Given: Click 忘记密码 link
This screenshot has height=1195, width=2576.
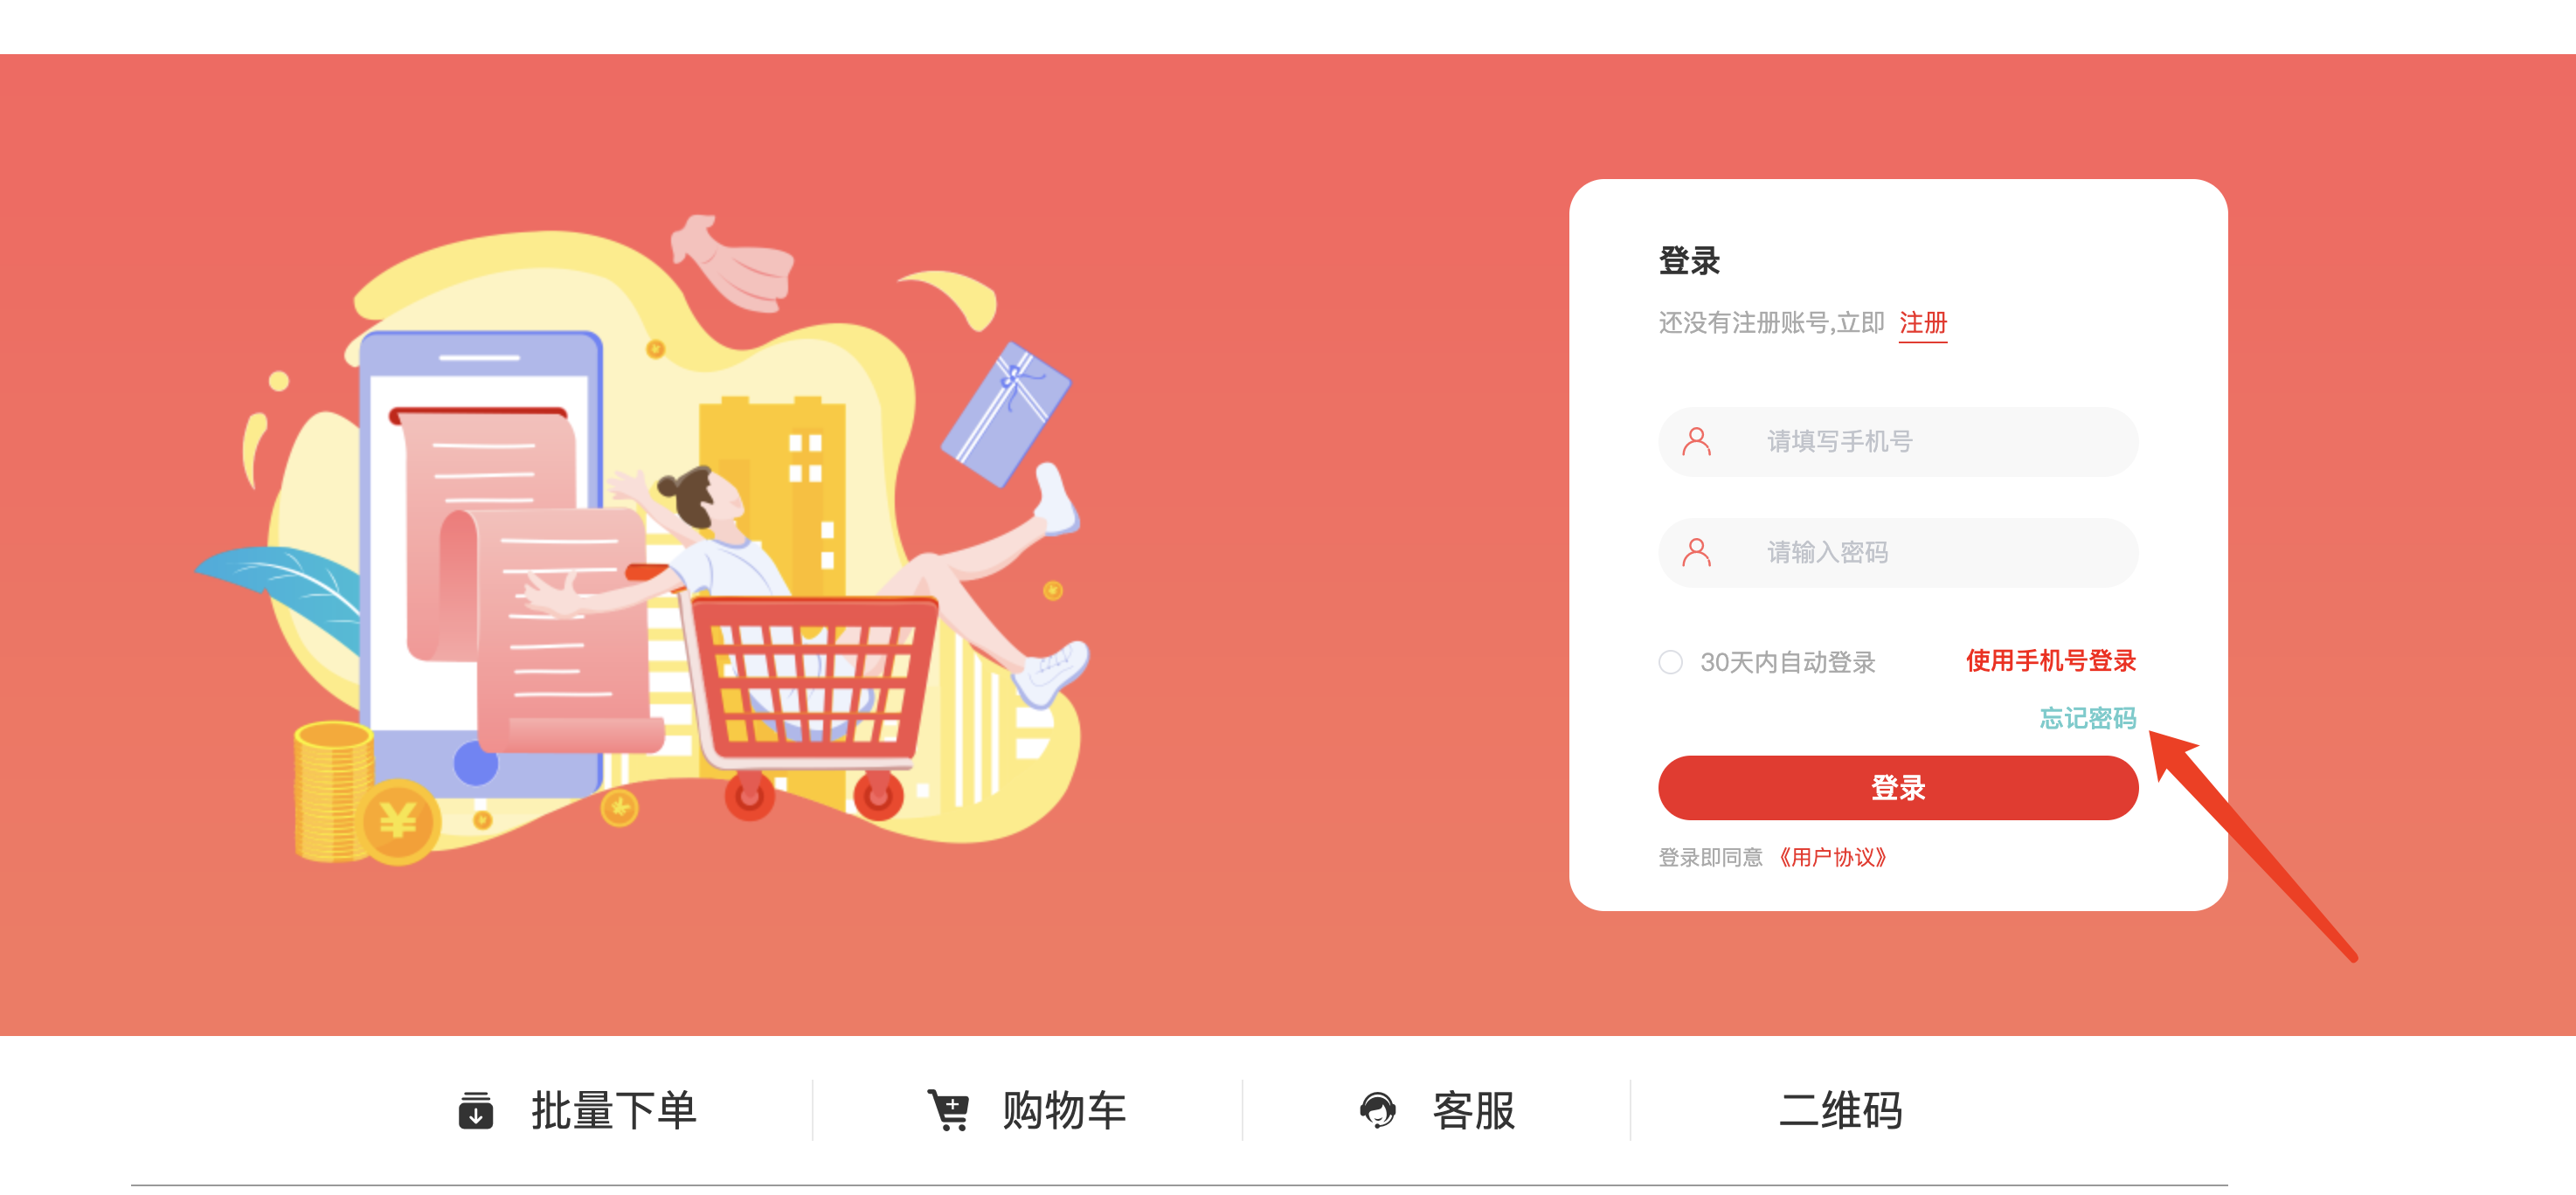Looking at the screenshot, I should click(x=2087, y=718).
